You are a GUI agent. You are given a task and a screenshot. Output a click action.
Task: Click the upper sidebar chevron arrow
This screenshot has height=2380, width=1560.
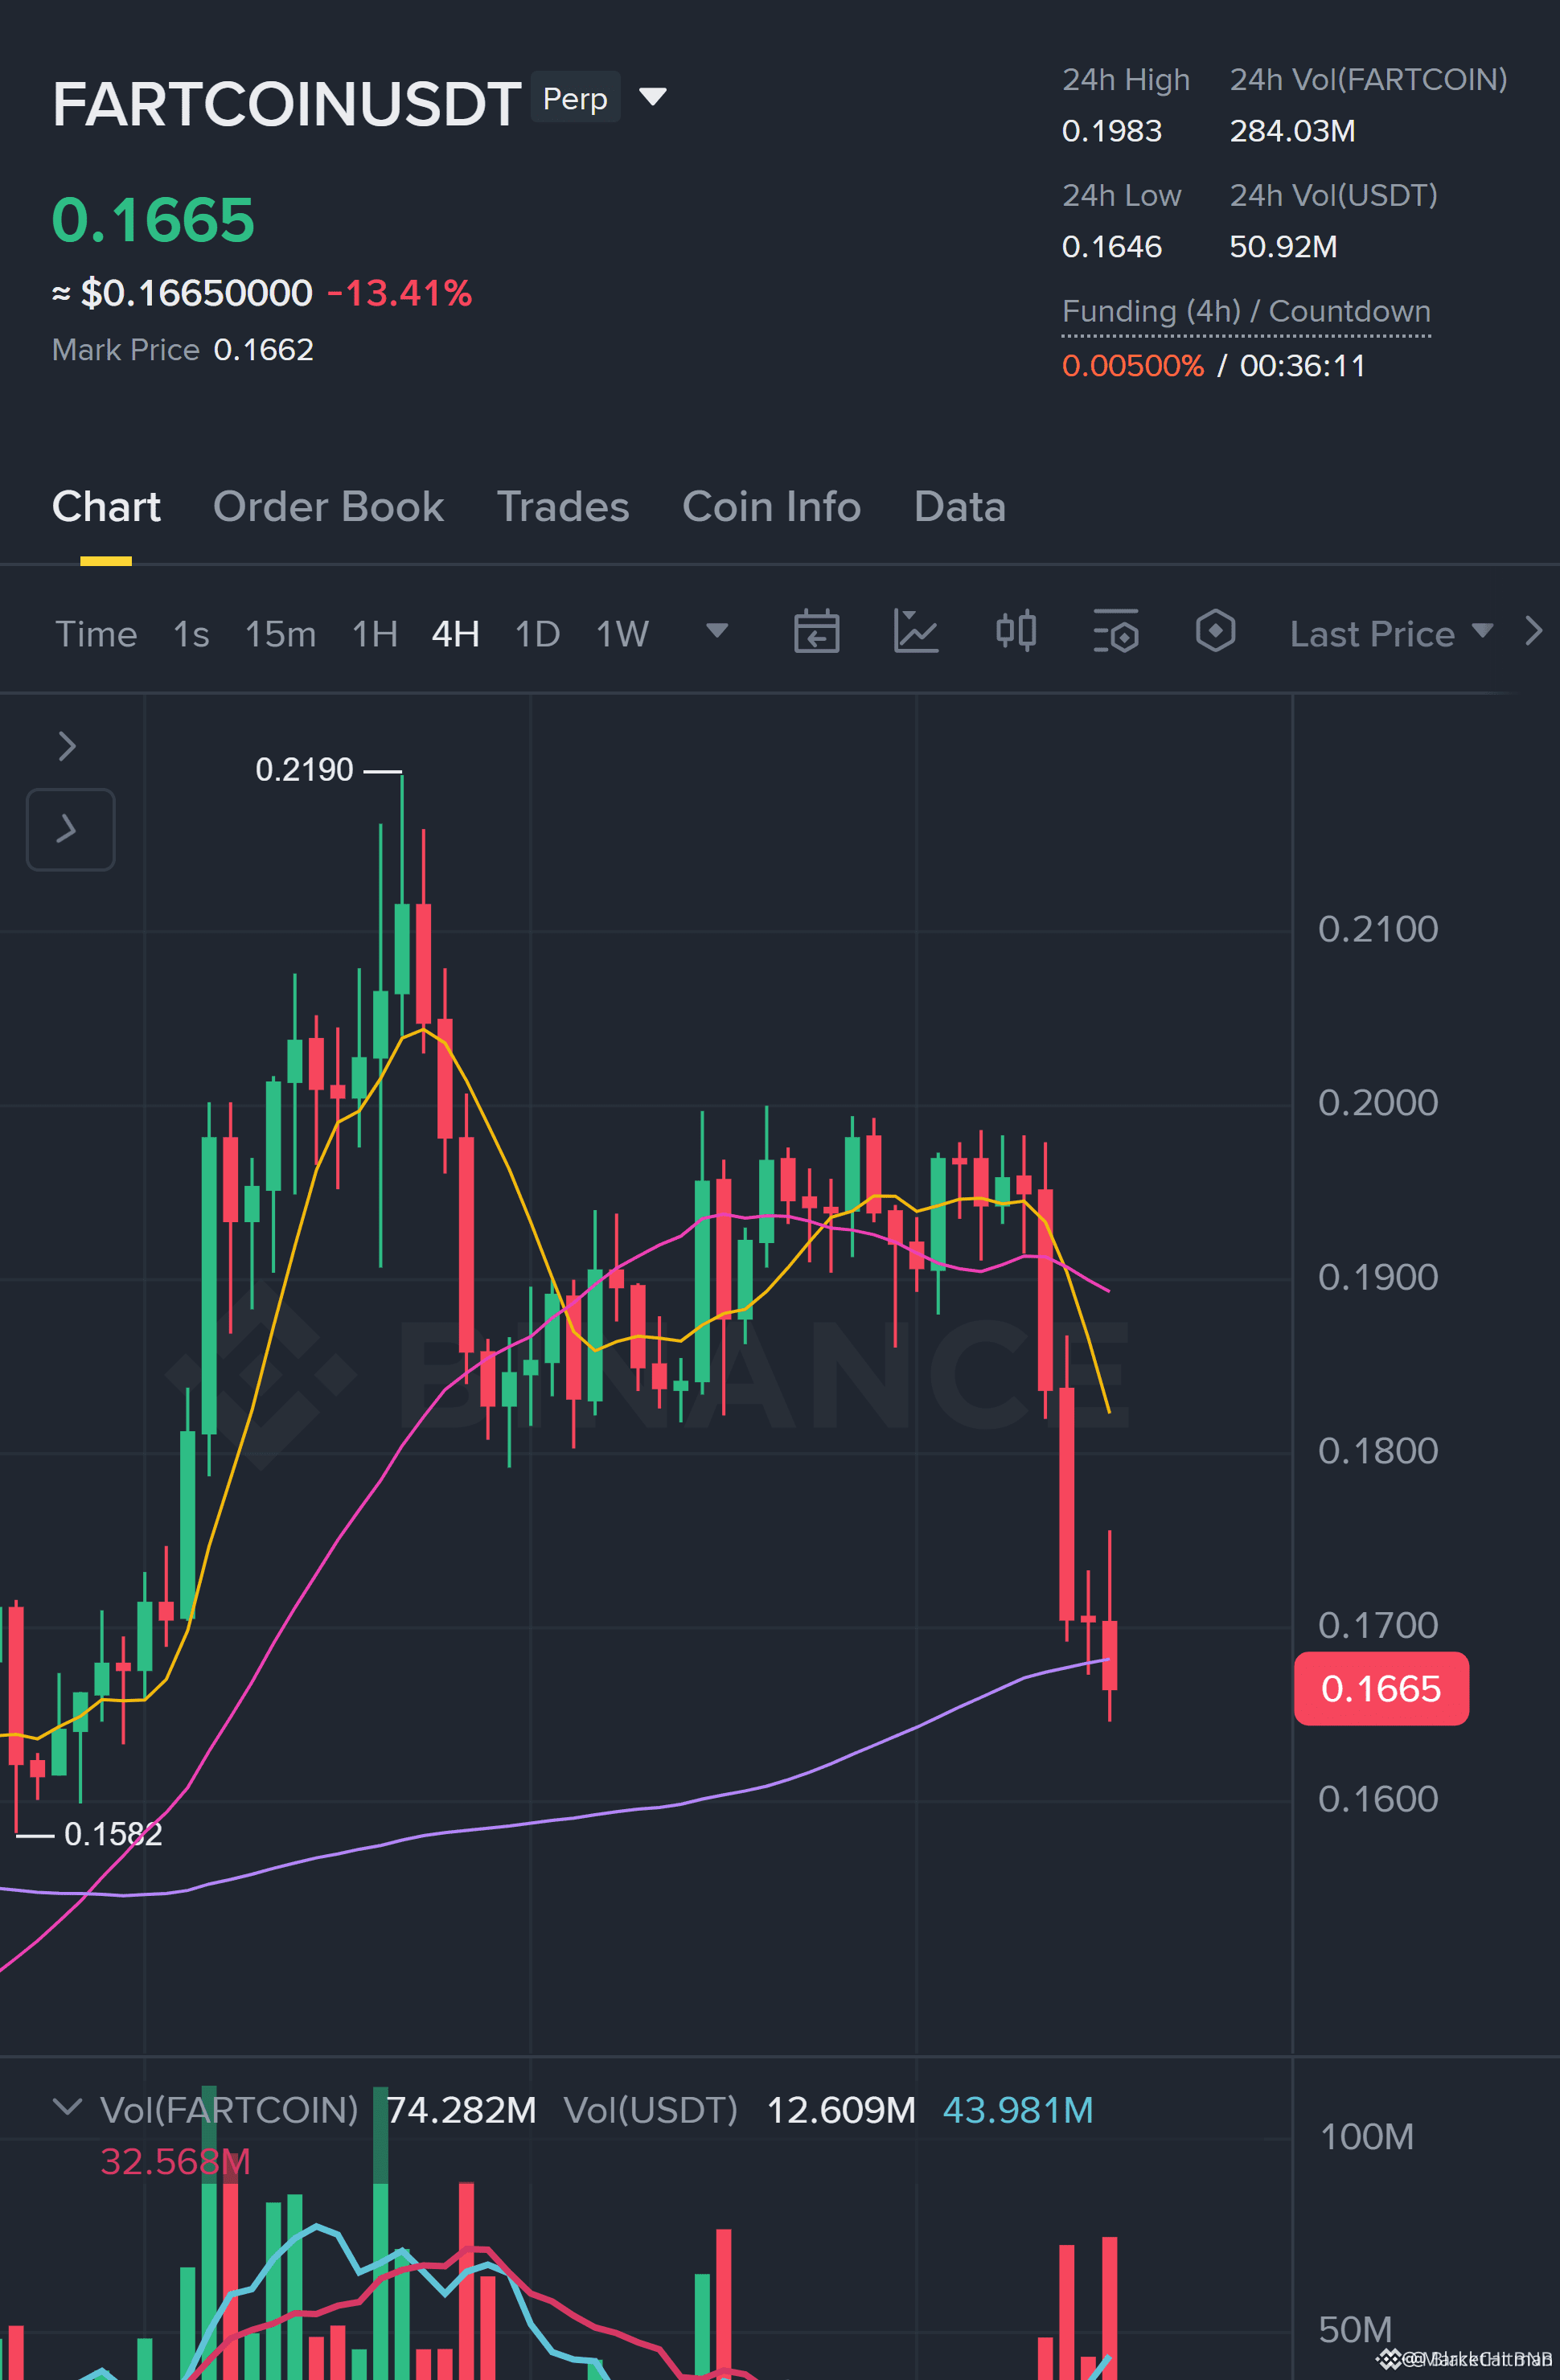(67, 746)
